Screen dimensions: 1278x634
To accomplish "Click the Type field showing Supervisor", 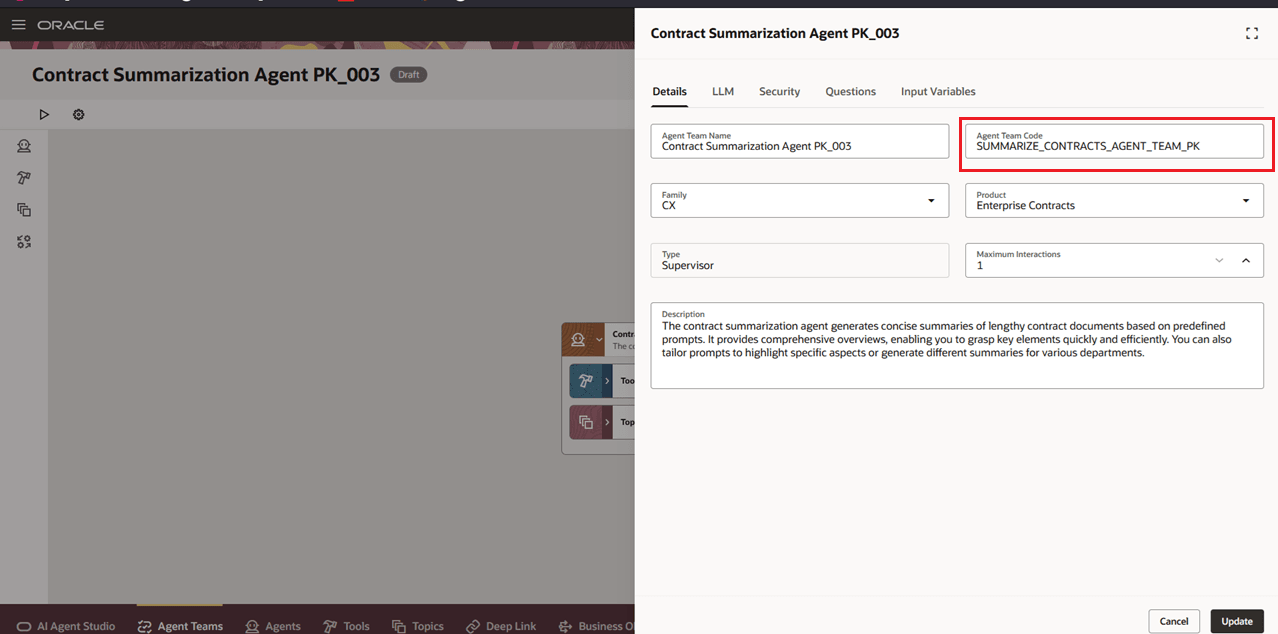I will pyautogui.click(x=799, y=260).
